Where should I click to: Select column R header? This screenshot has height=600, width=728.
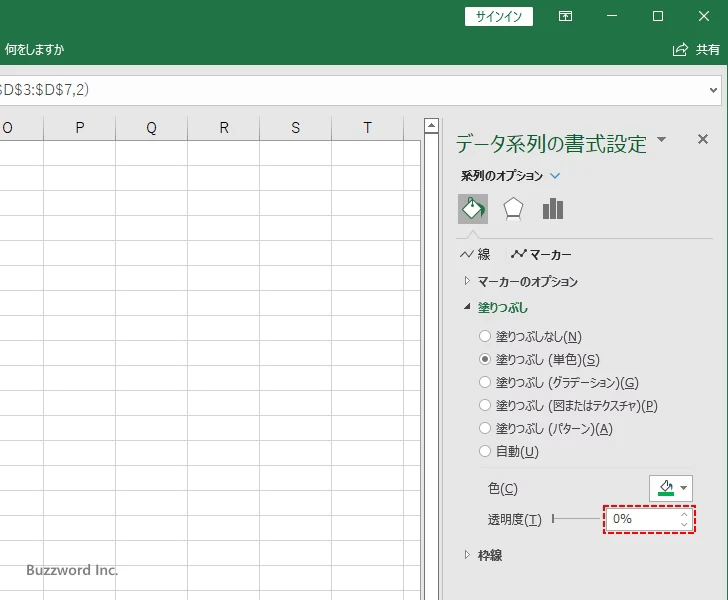coord(223,127)
